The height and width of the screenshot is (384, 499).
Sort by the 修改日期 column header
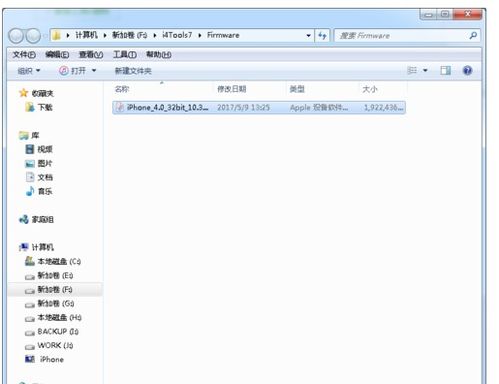pyautogui.click(x=232, y=89)
